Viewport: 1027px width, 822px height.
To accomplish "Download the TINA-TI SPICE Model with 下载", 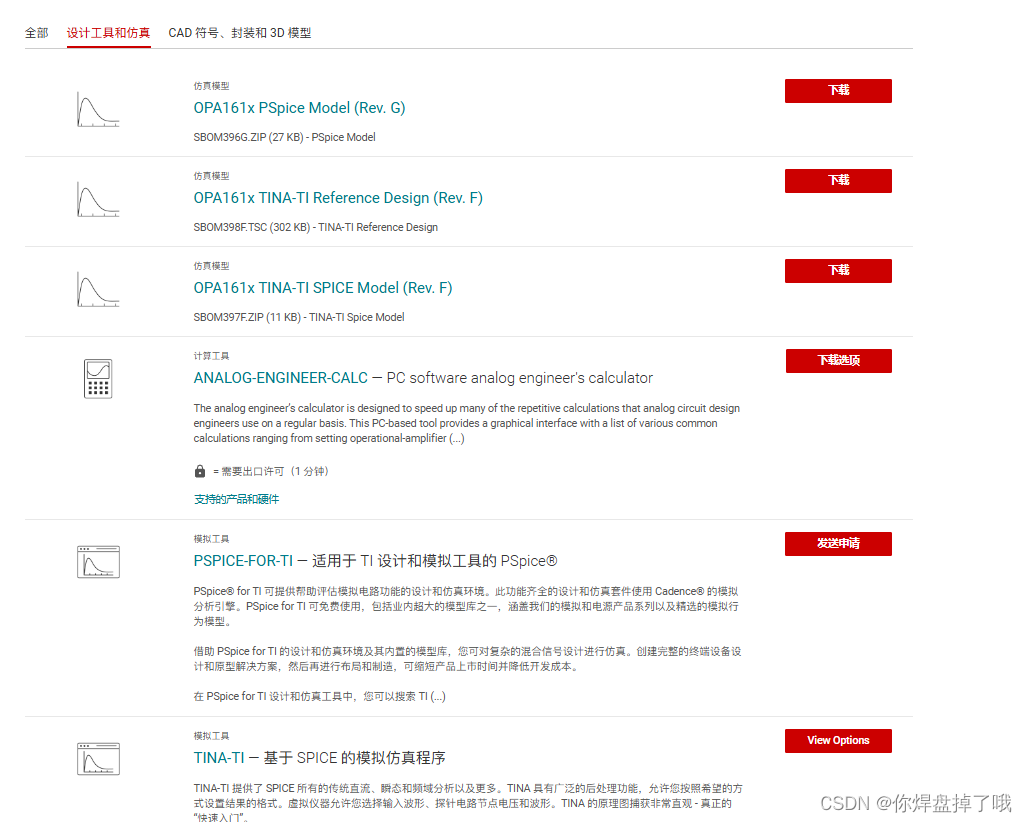I will pos(838,271).
